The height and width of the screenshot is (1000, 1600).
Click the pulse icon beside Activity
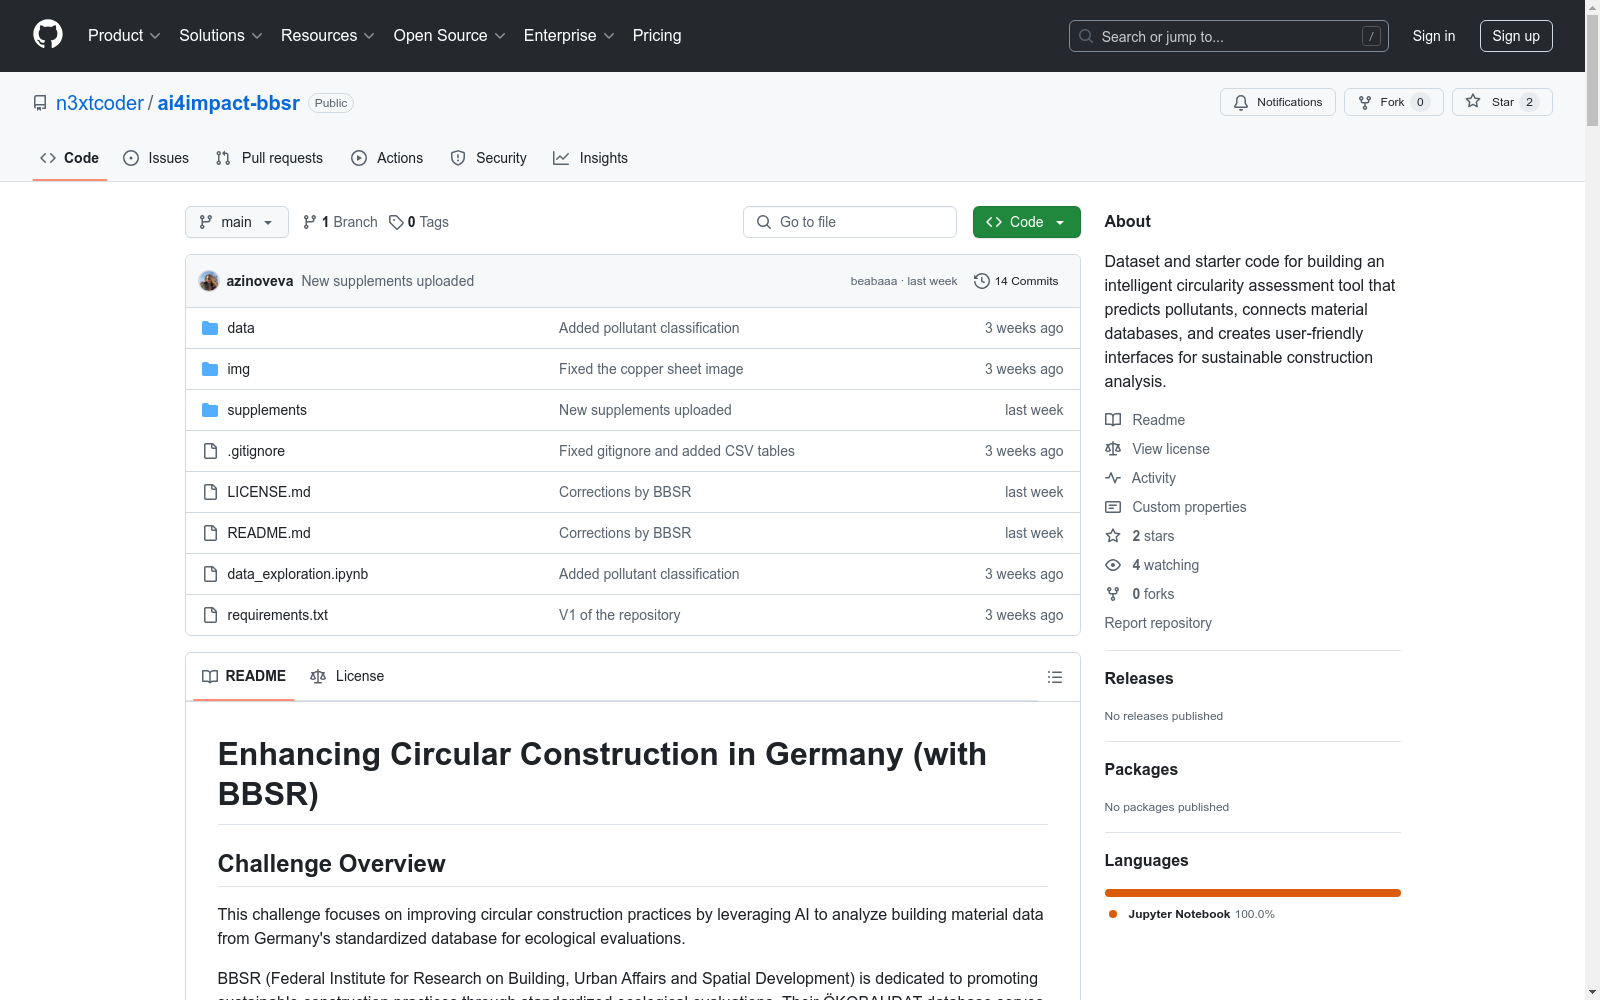(1113, 478)
